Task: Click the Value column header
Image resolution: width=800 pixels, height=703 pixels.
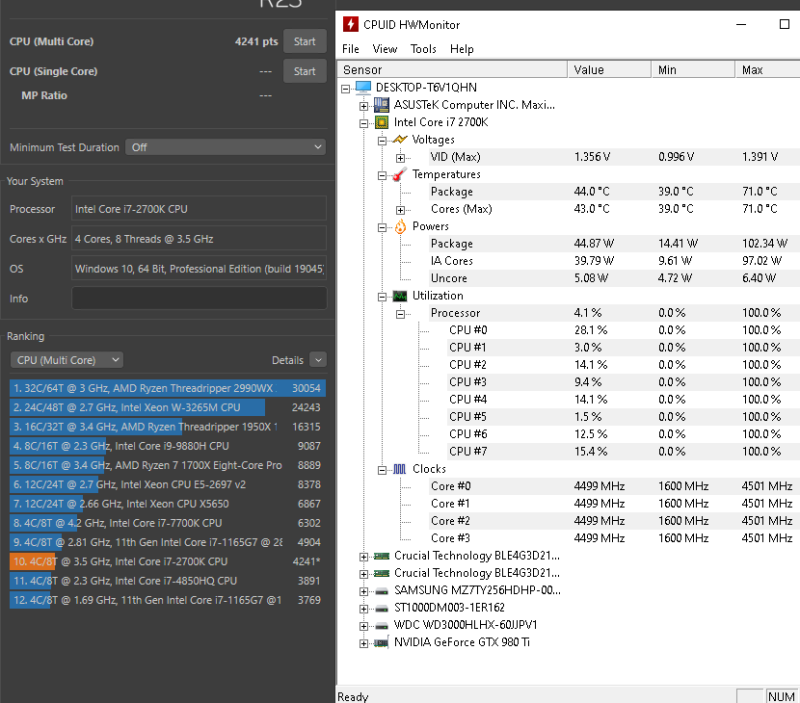Action: 609,69
